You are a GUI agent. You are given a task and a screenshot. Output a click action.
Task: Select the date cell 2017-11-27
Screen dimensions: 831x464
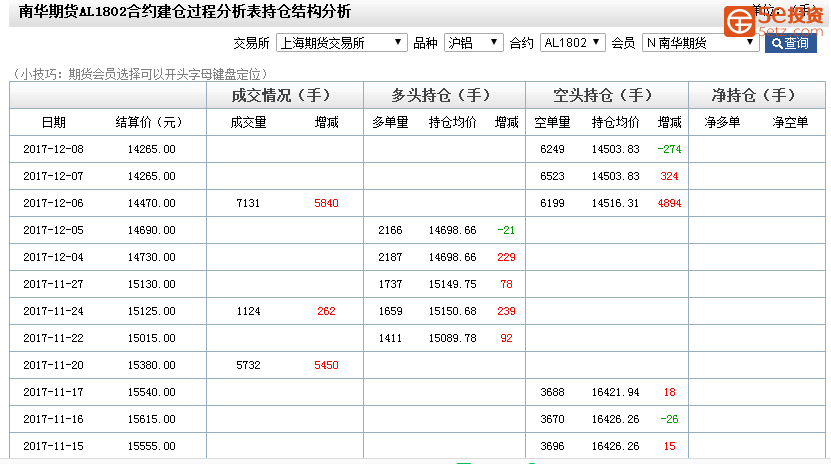click(x=54, y=284)
